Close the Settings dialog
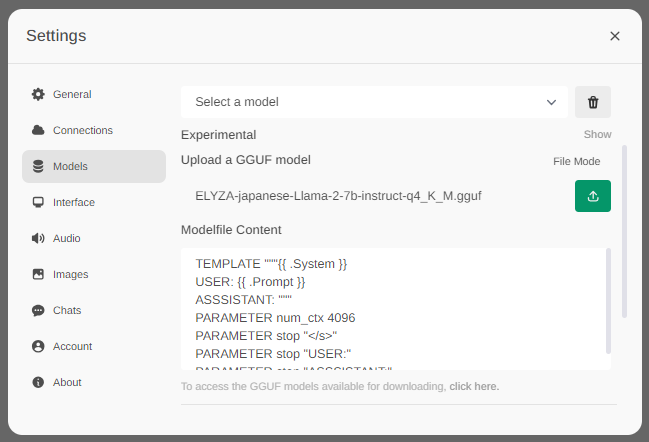The image size is (649, 442). coord(615,36)
